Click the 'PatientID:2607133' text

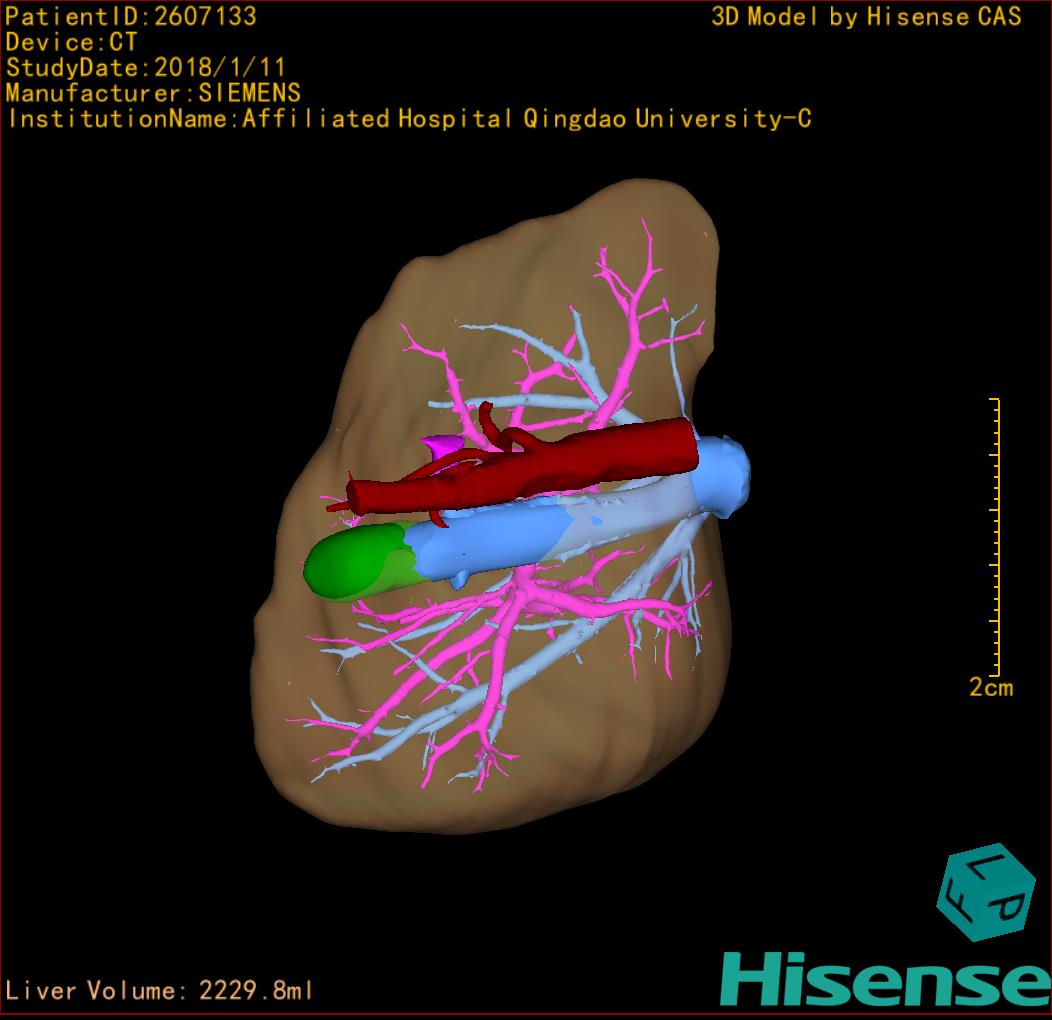131,16
